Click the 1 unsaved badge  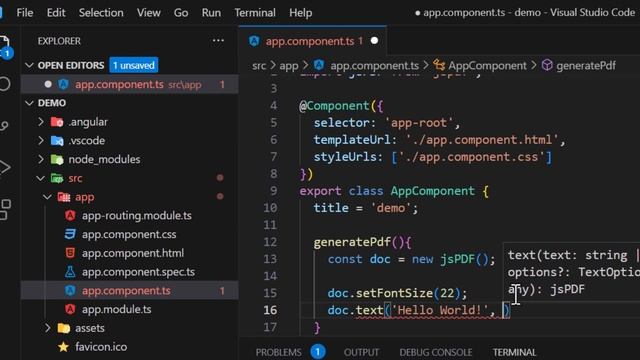tap(133, 65)
